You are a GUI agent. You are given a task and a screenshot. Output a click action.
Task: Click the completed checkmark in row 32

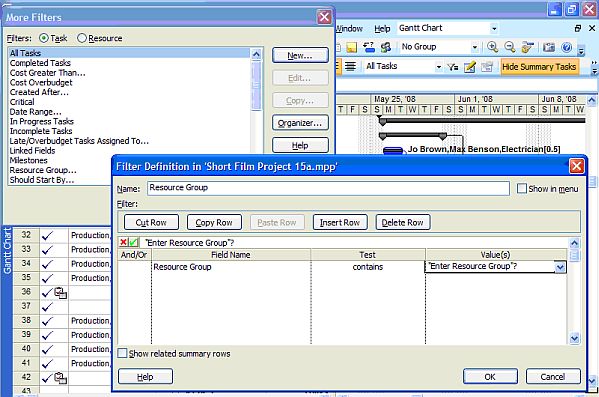(x=47, y=236)
